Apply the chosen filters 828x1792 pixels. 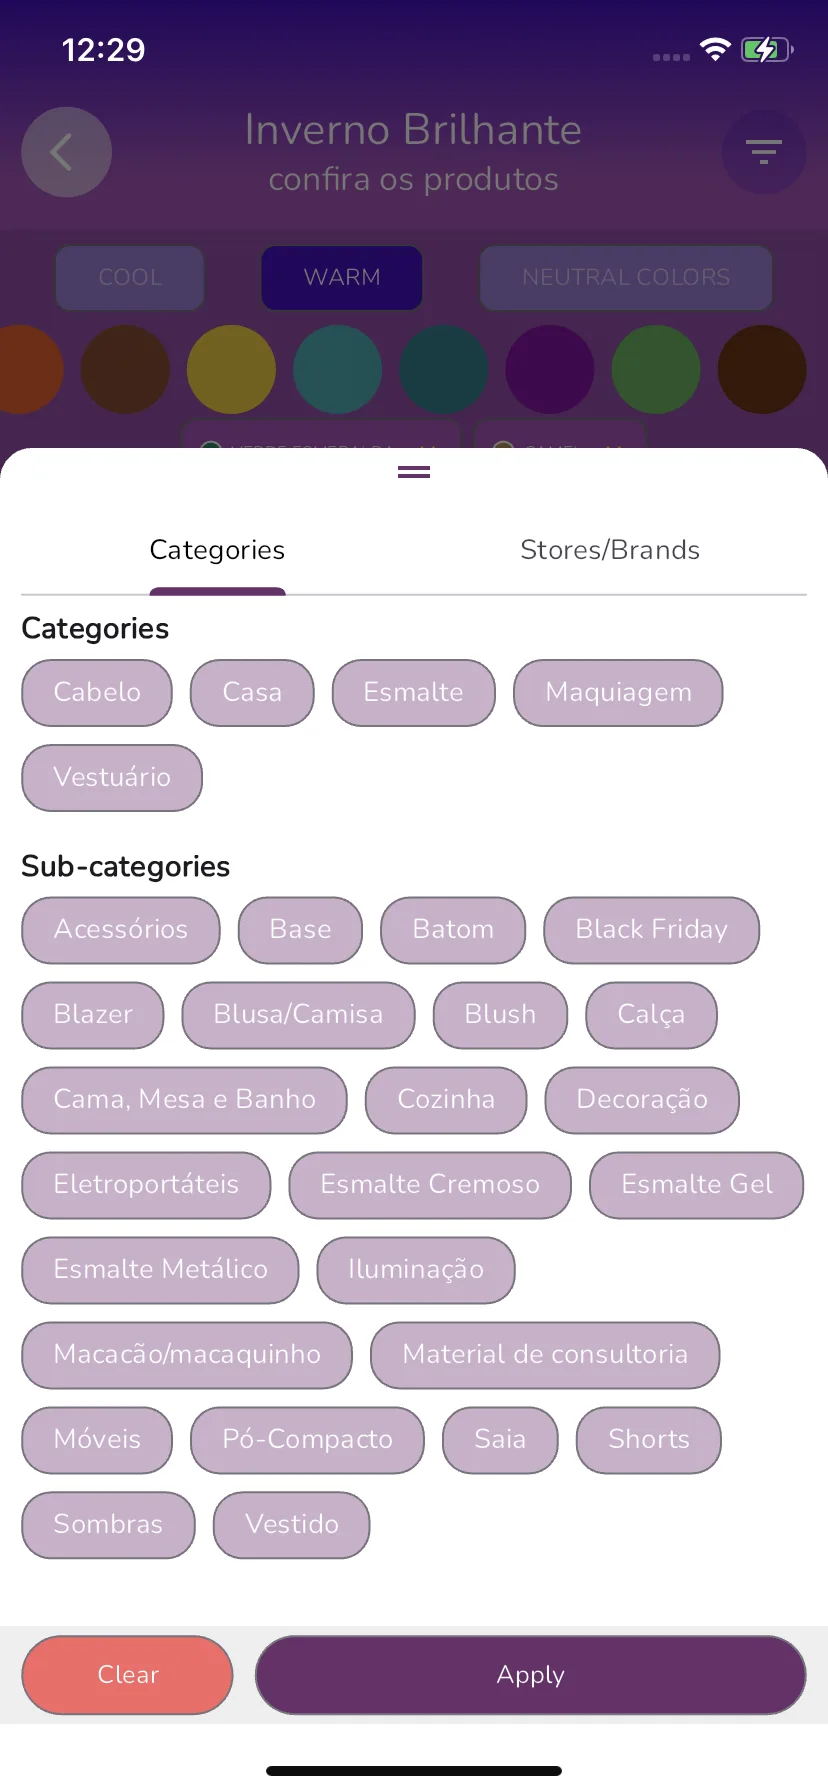(531, 1675)
